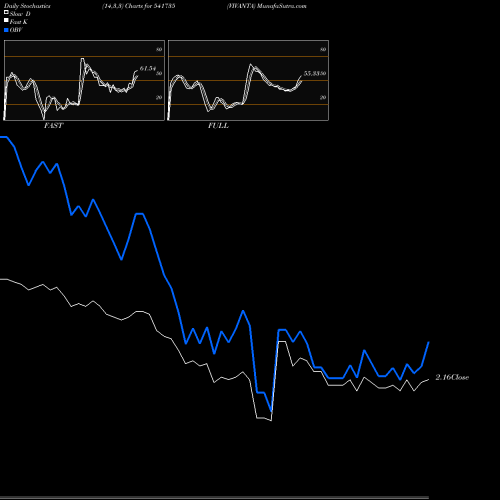Click the 55.33 value on FULL chart
500x500 pixels.
tap(312, 73)
